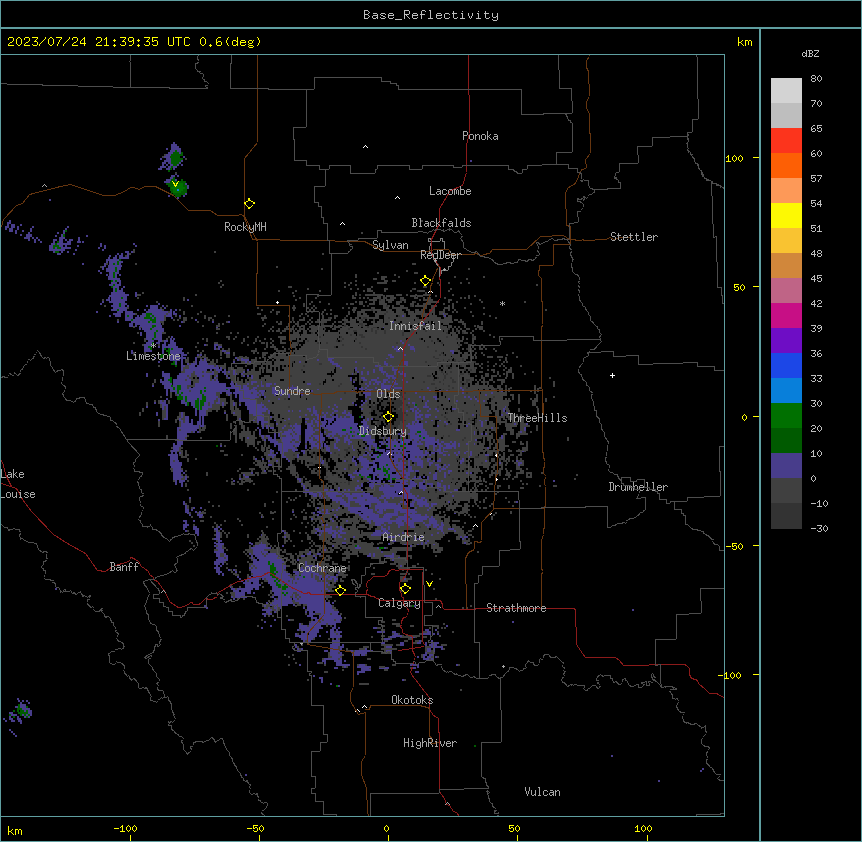Click the ThreeHills town label
The image size is (862, 842).
point(537,418)
